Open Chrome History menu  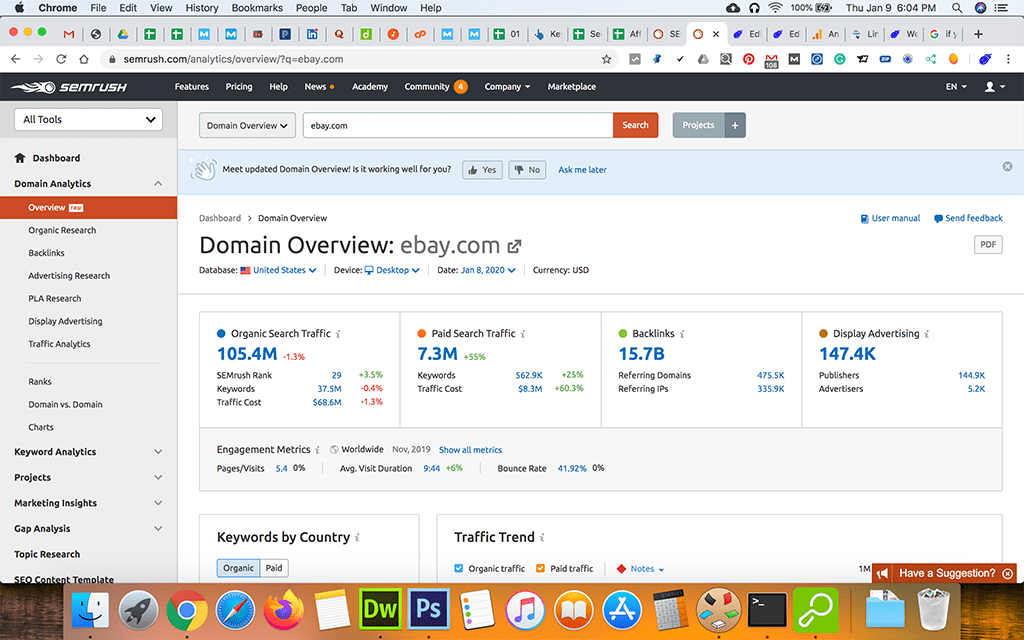point(202,8)
